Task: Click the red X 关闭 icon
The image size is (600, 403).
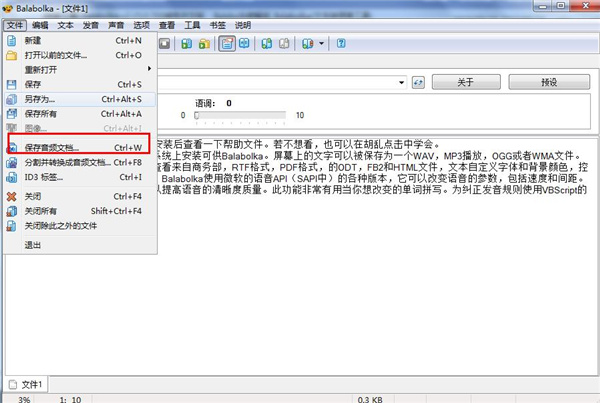Action: [x=12, y=197]
